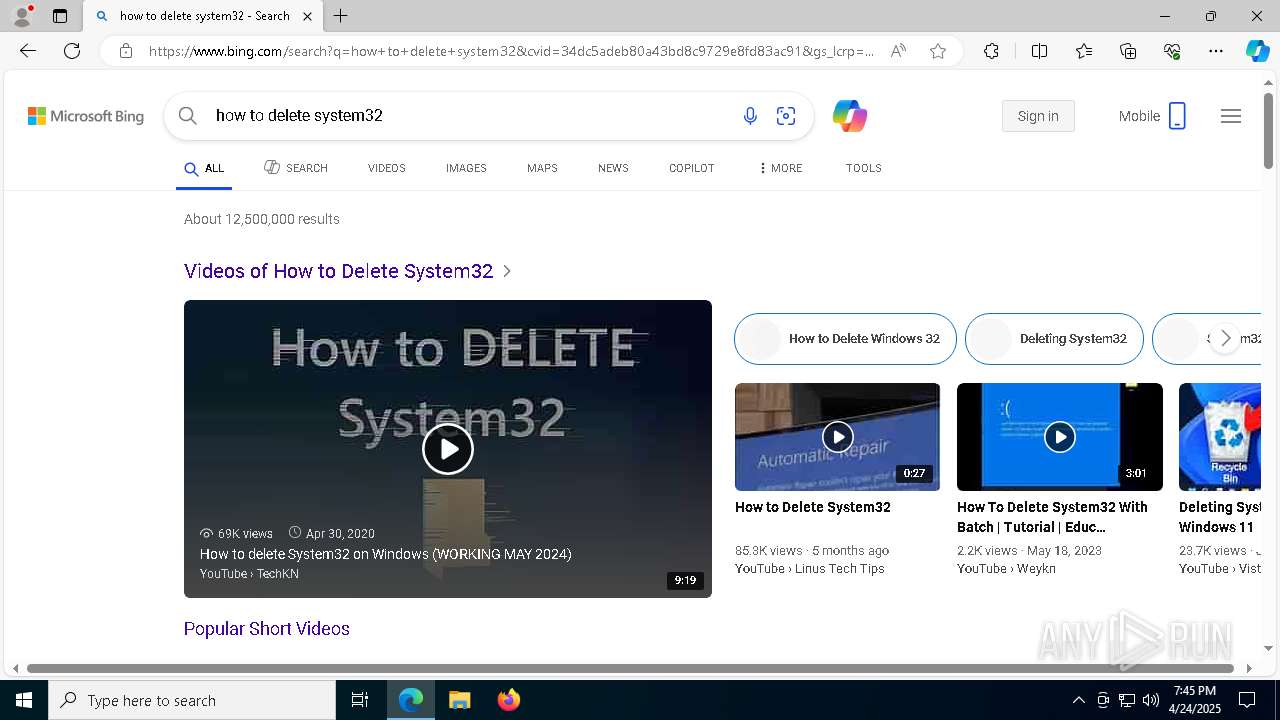1280x720 pixels.
Task: Open Copilot sidebar icon in Edge toolbar
Action: pos(1257,51)
